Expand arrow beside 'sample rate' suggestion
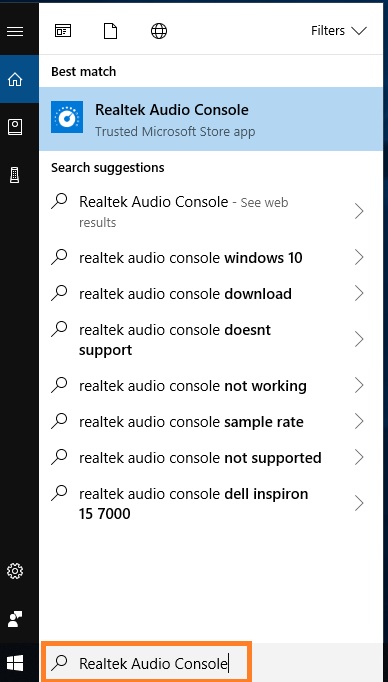388x682 pixels. [359, 421]
